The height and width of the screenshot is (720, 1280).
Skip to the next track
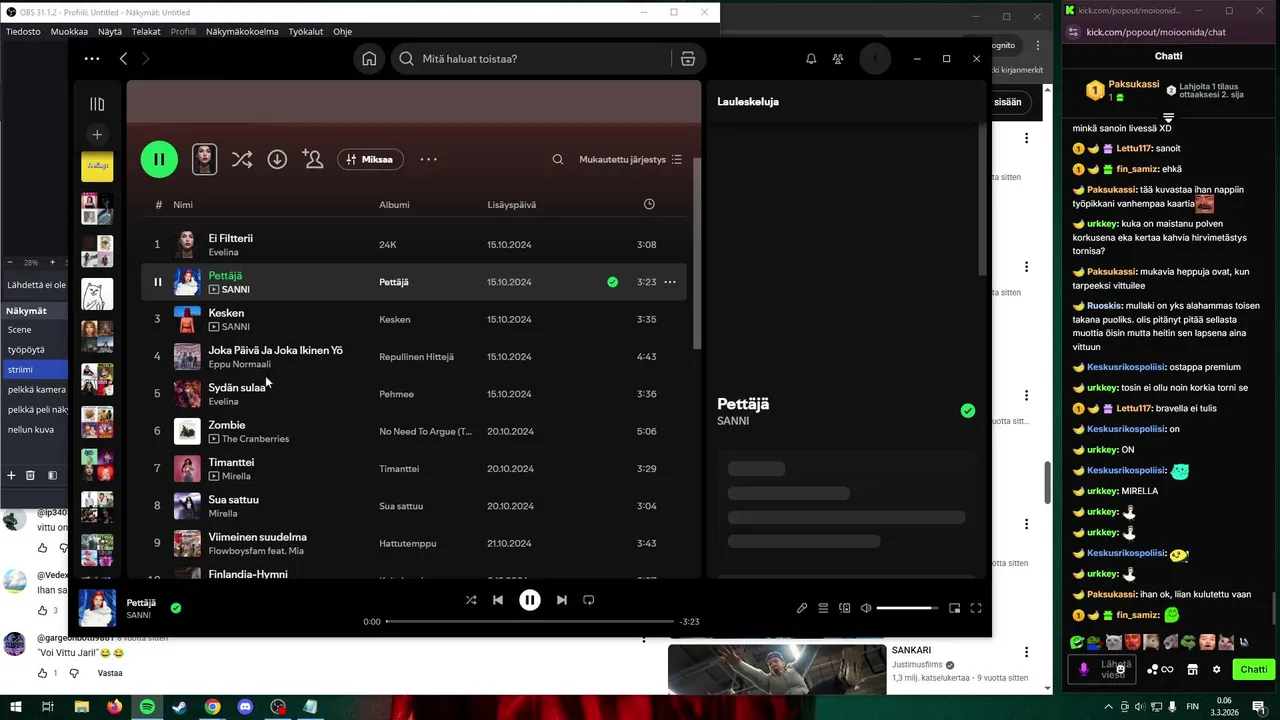pyautogui.click(x=562, y=600)
